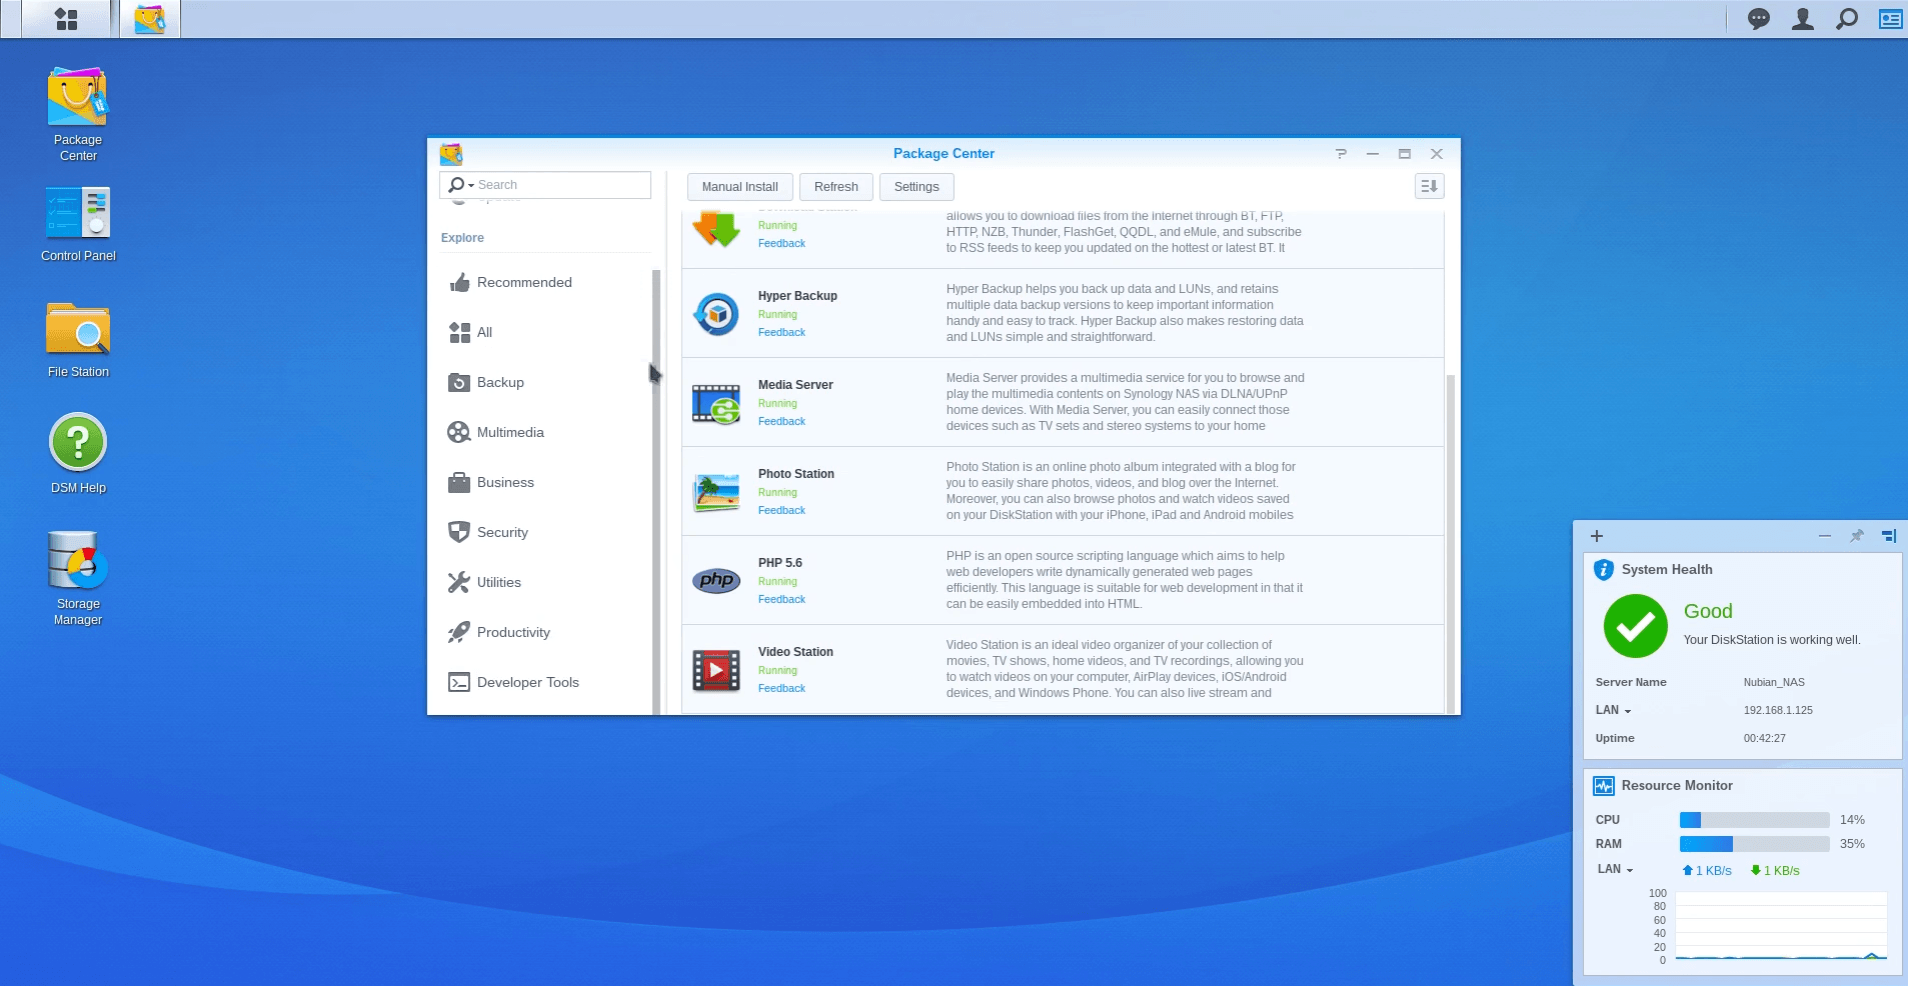Screen dimensions: 1908x986
Task: Click the Video Station package title
Action: [795, 652]
